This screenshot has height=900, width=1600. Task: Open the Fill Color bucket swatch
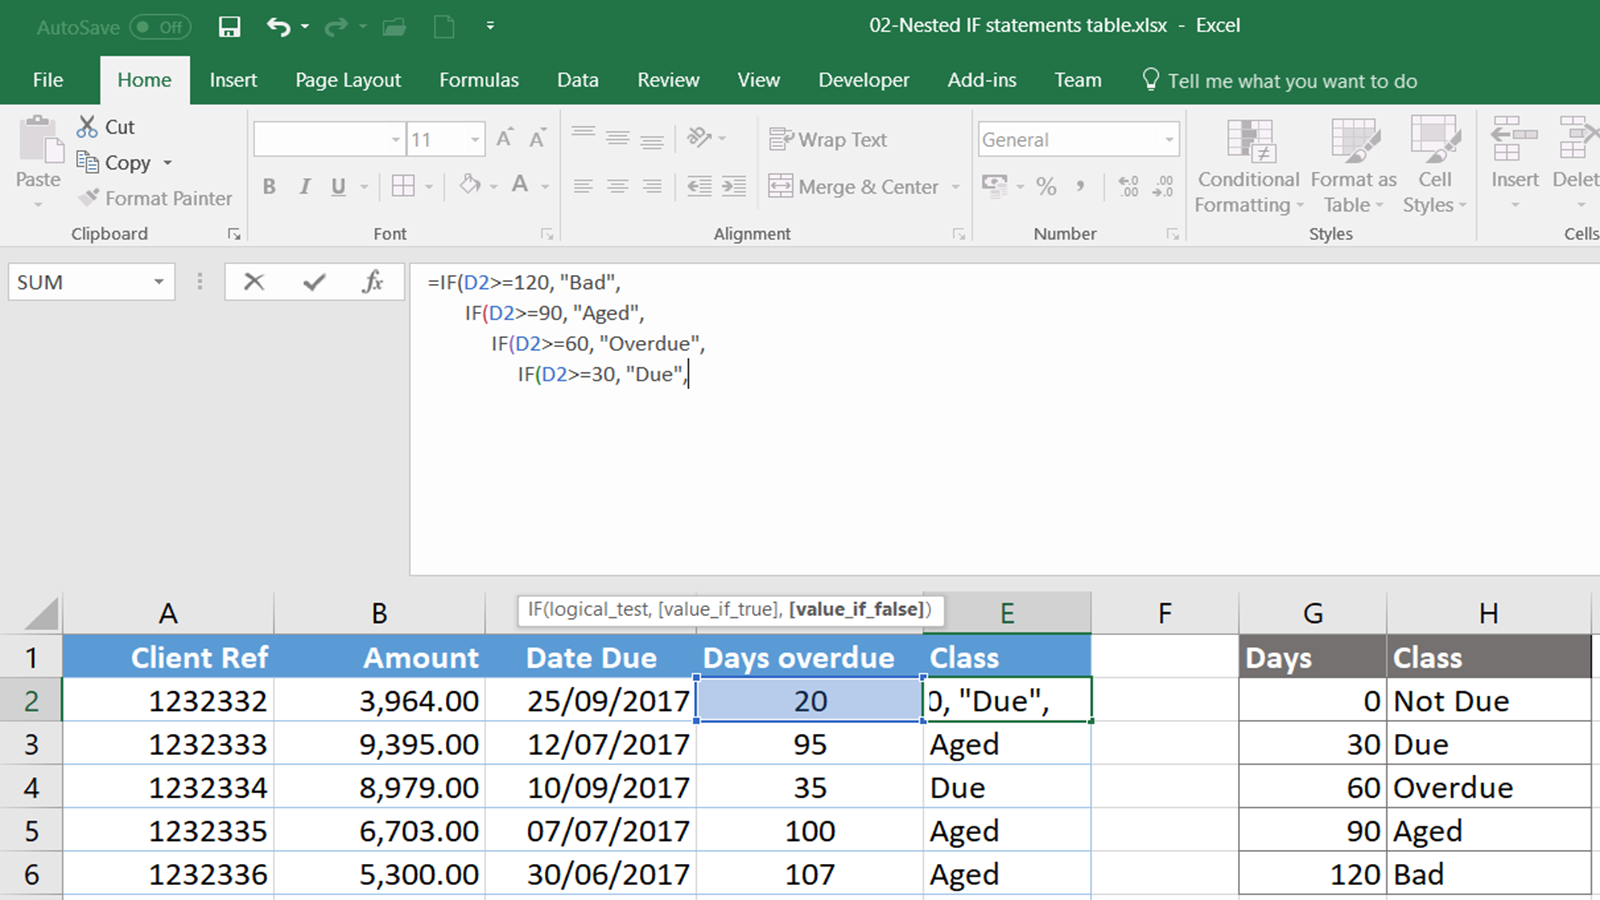[470, 185]
